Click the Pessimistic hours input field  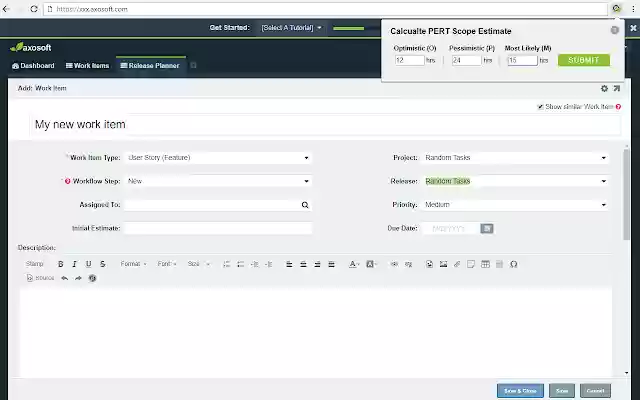[x=466, y=60]
